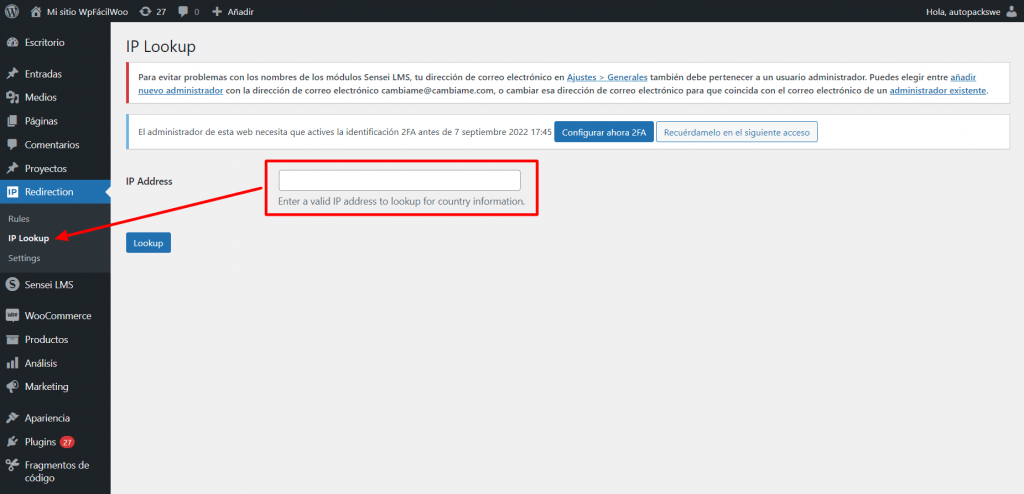Image resolution: width=1024 pixels, height=494 pixels.
Task: Open the updates icon showing 27
Action: click(145, 12)
